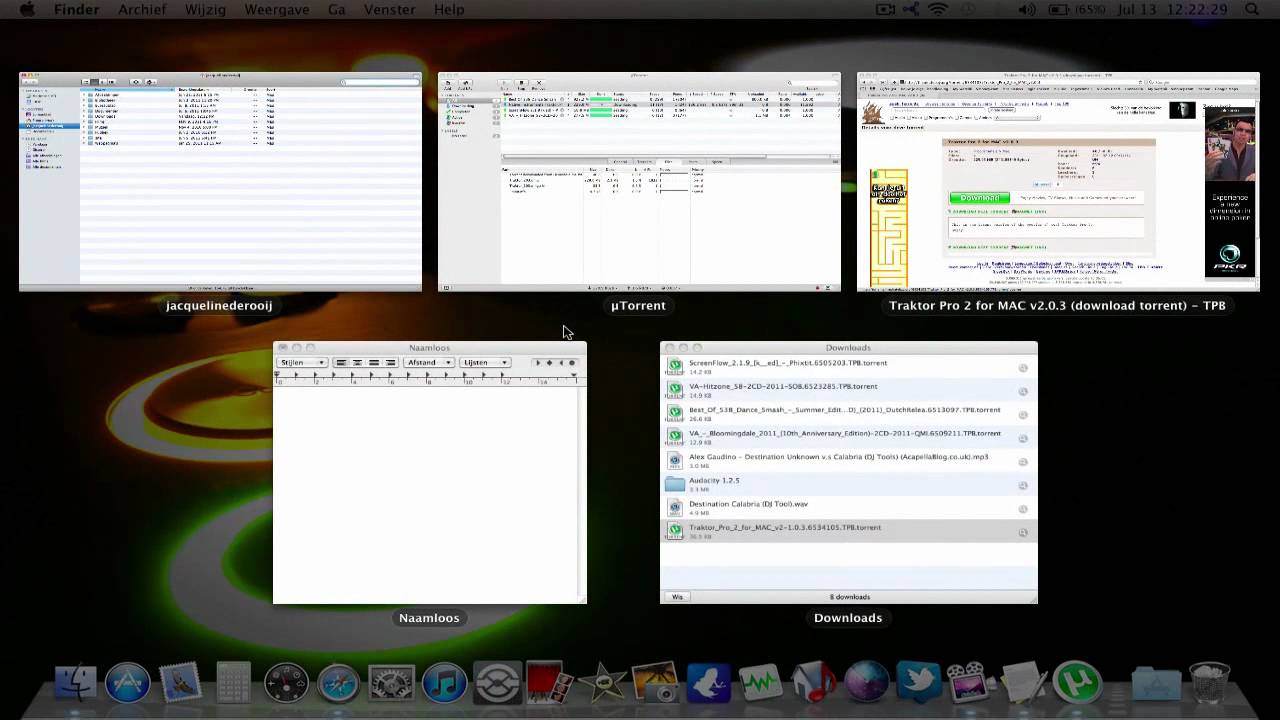Open Finder from the dock
Image resolution: width=1280 pixels, height=720 pixels.
[x=76, y=683]
